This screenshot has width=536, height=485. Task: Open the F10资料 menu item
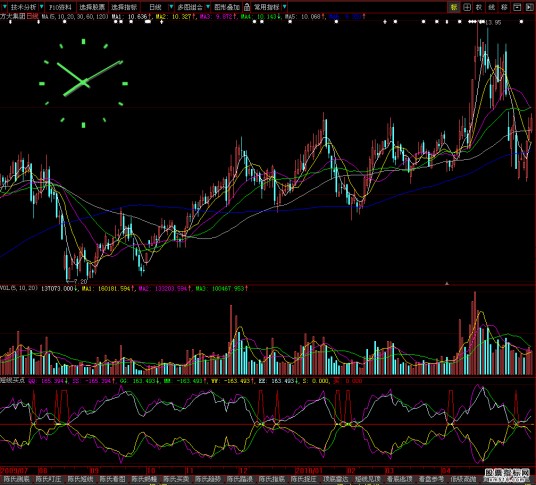point(61,7)
